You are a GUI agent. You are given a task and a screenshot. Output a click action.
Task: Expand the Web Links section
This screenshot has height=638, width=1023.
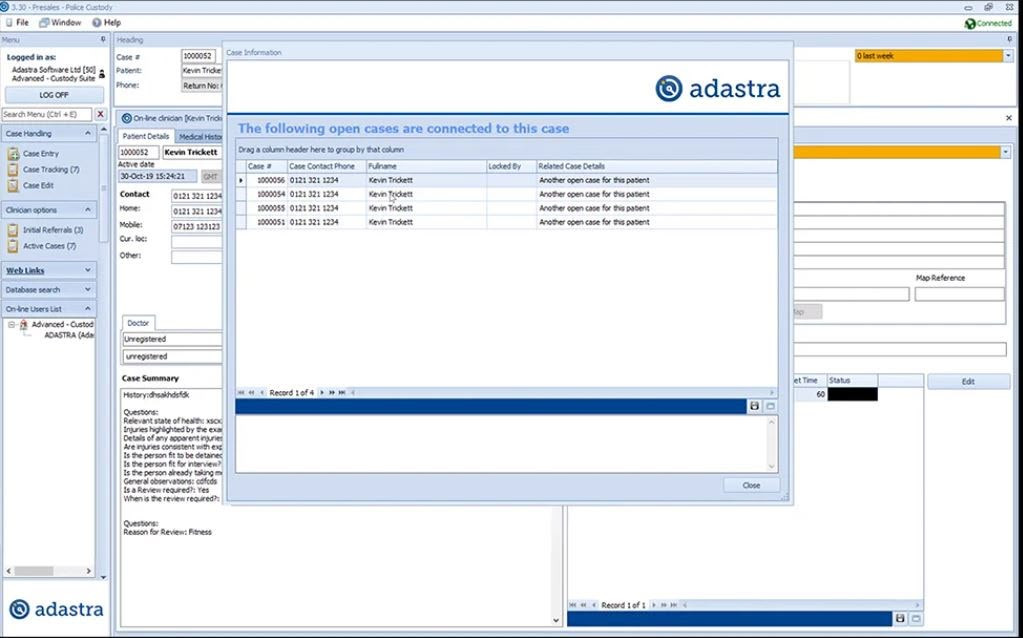pyautogui.click(x=87, y=270)
